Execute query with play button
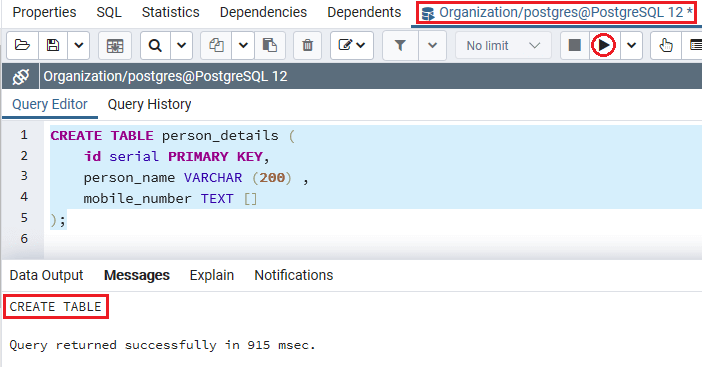702x367 pixels. [x=604, y=45]
